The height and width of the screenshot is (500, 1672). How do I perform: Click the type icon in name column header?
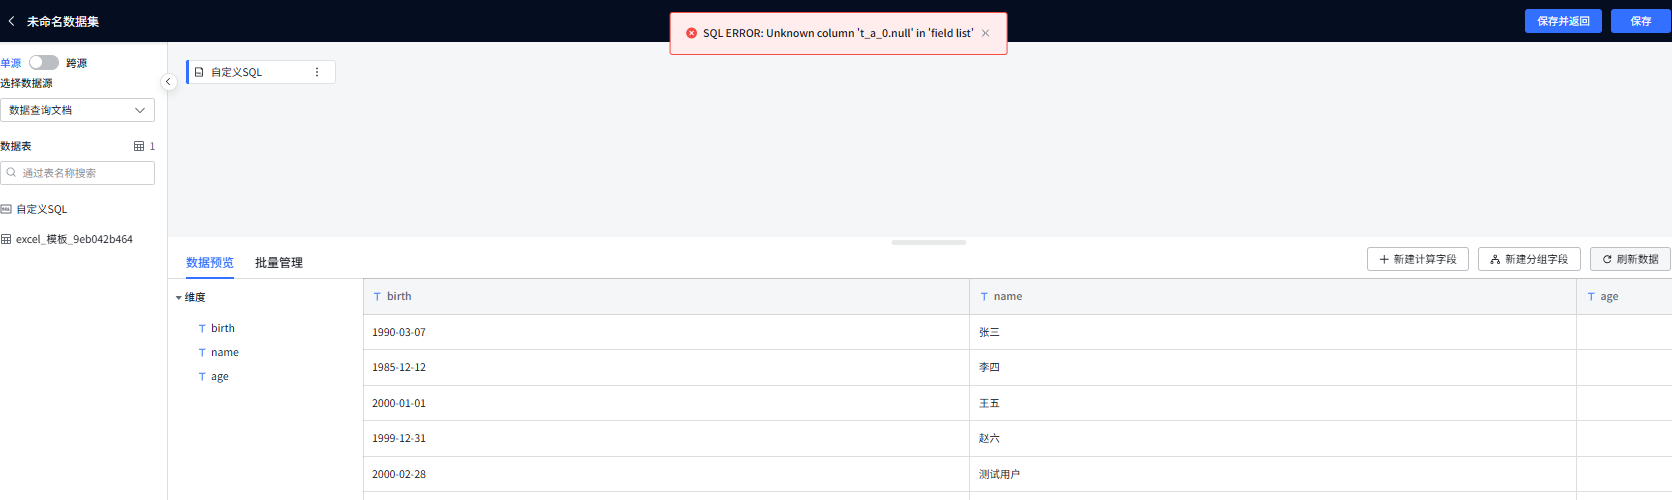point(984,297)
